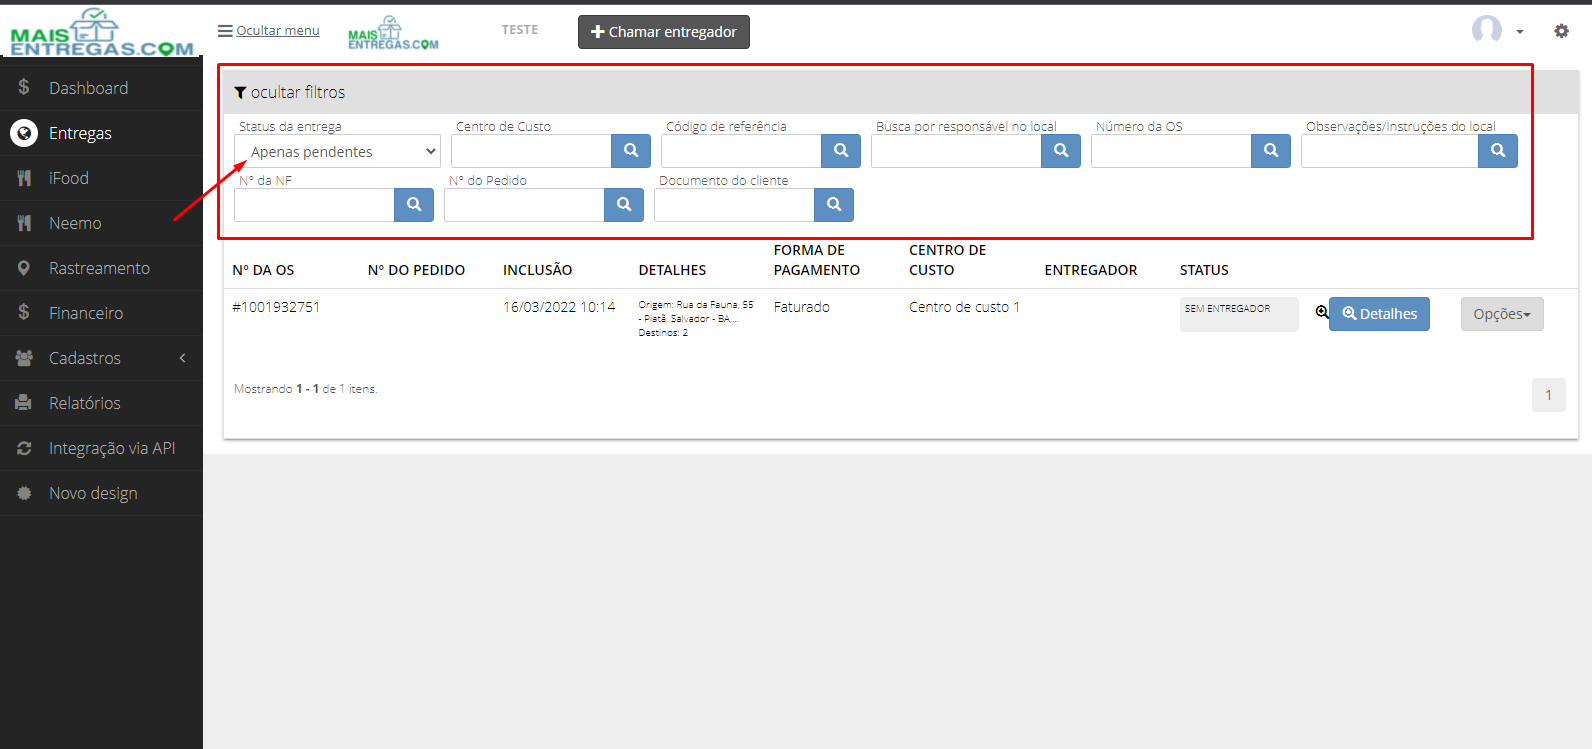Open Financeiro in the sidebar
The width and height of the screenshot is (1592, 749).
pos(101,313)
